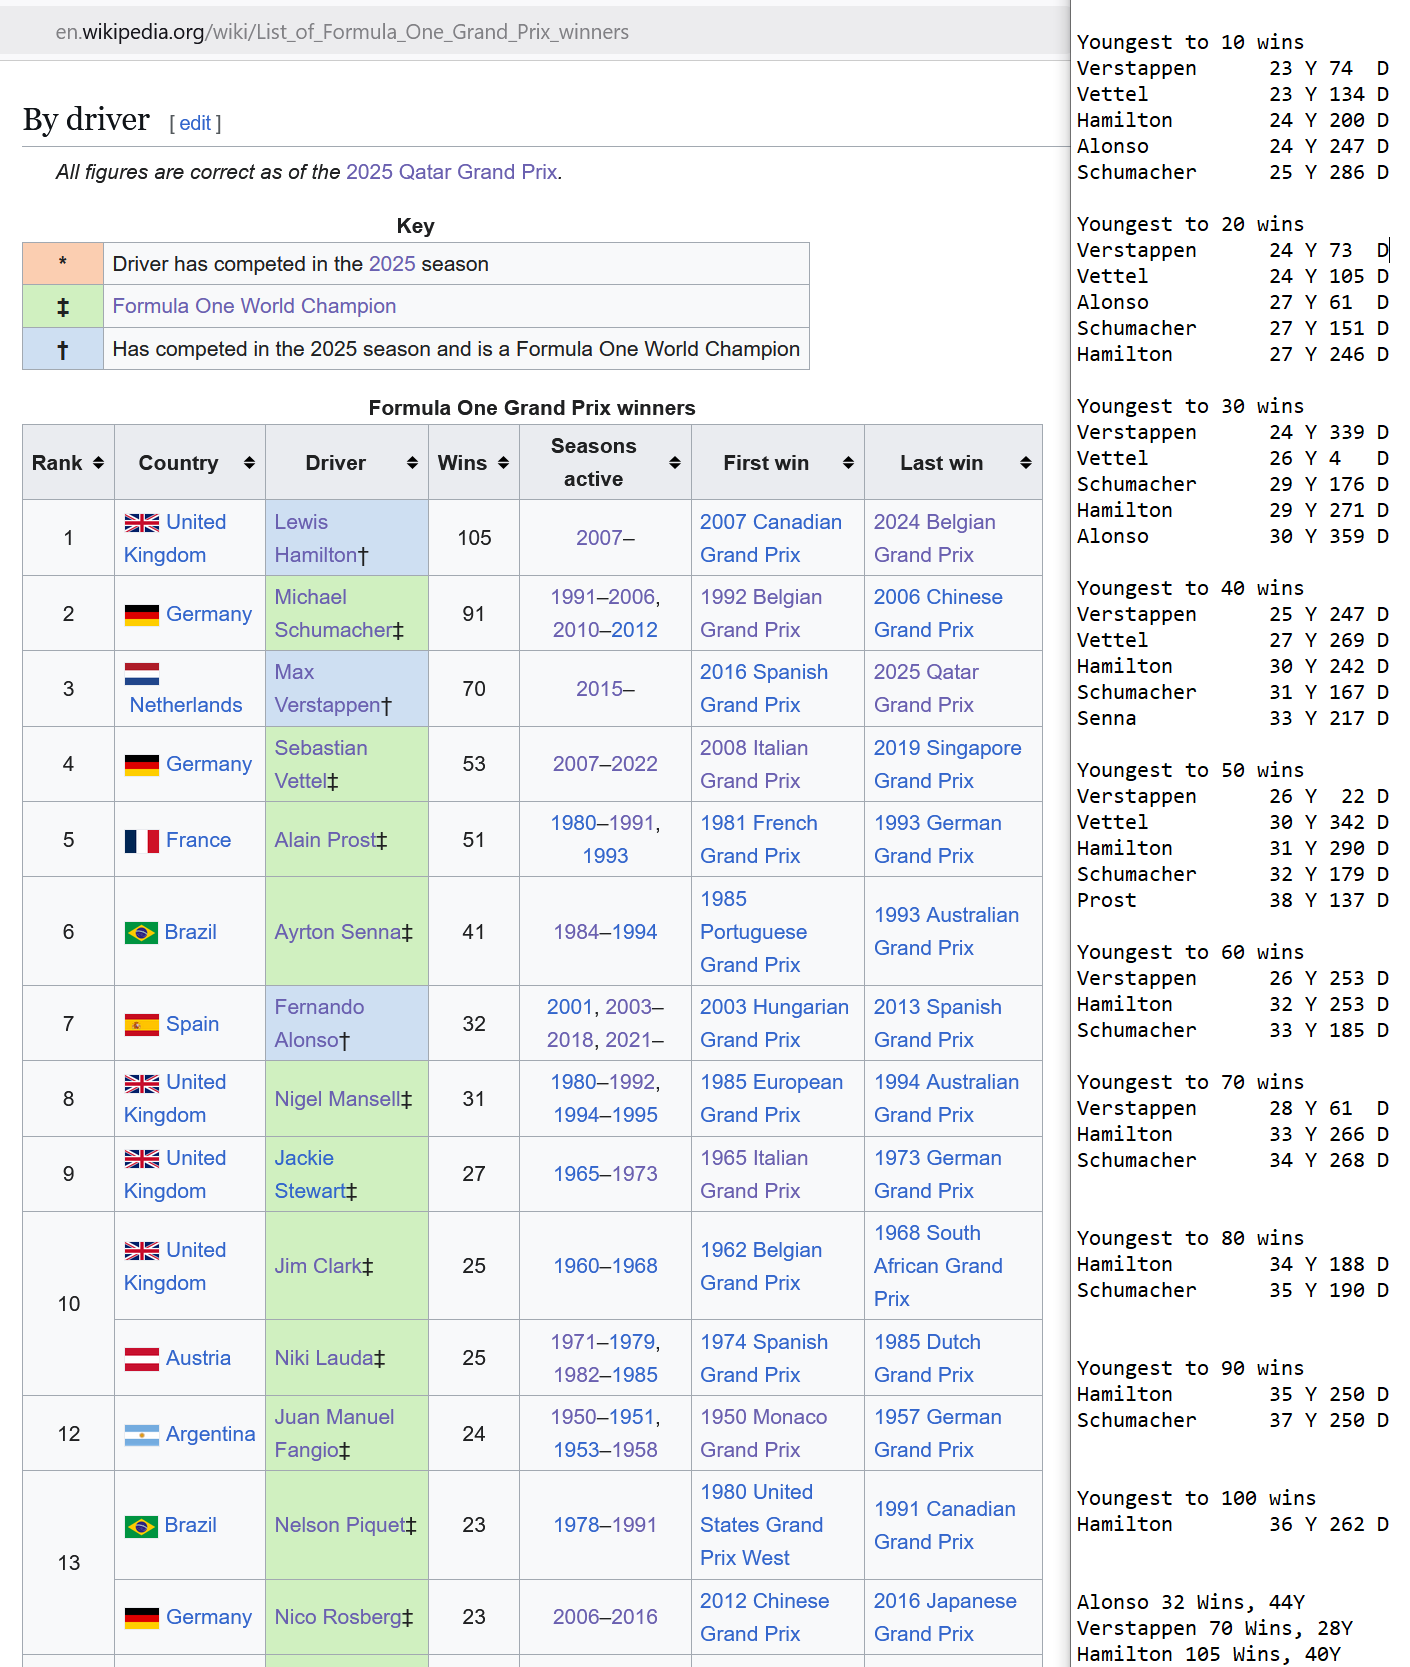Open Nico Rosberg's driver page
This screenshot has width=1410, height=1667.
pyautogui.click(x=338, y=1617)
